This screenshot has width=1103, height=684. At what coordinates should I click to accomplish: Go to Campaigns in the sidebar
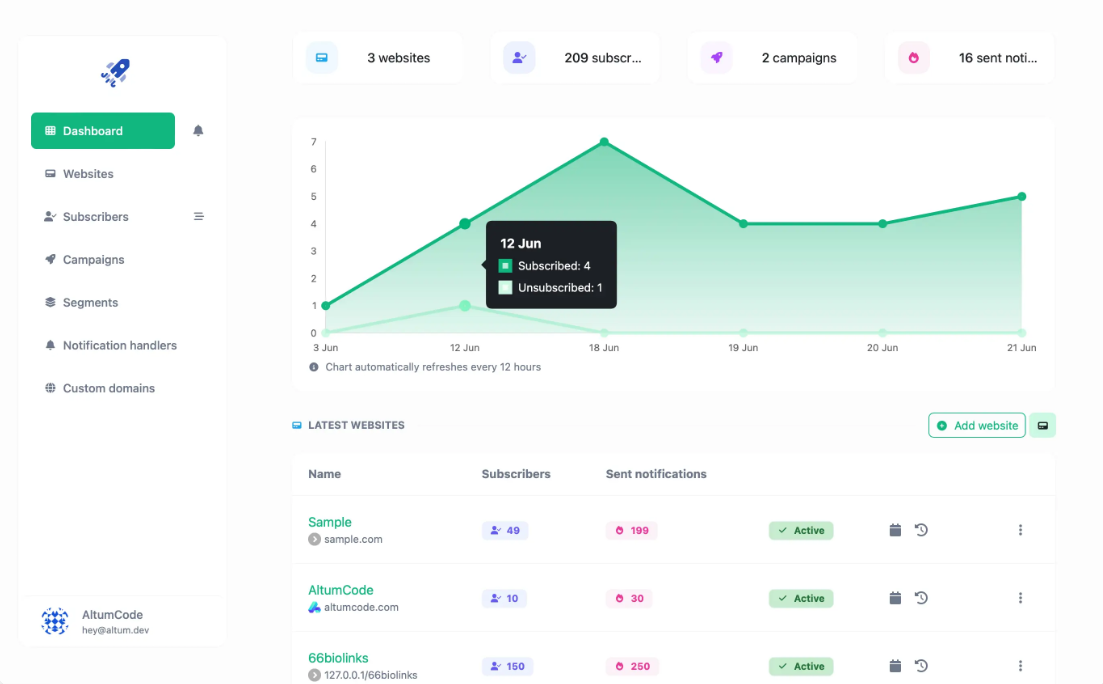tap(93, 260)
